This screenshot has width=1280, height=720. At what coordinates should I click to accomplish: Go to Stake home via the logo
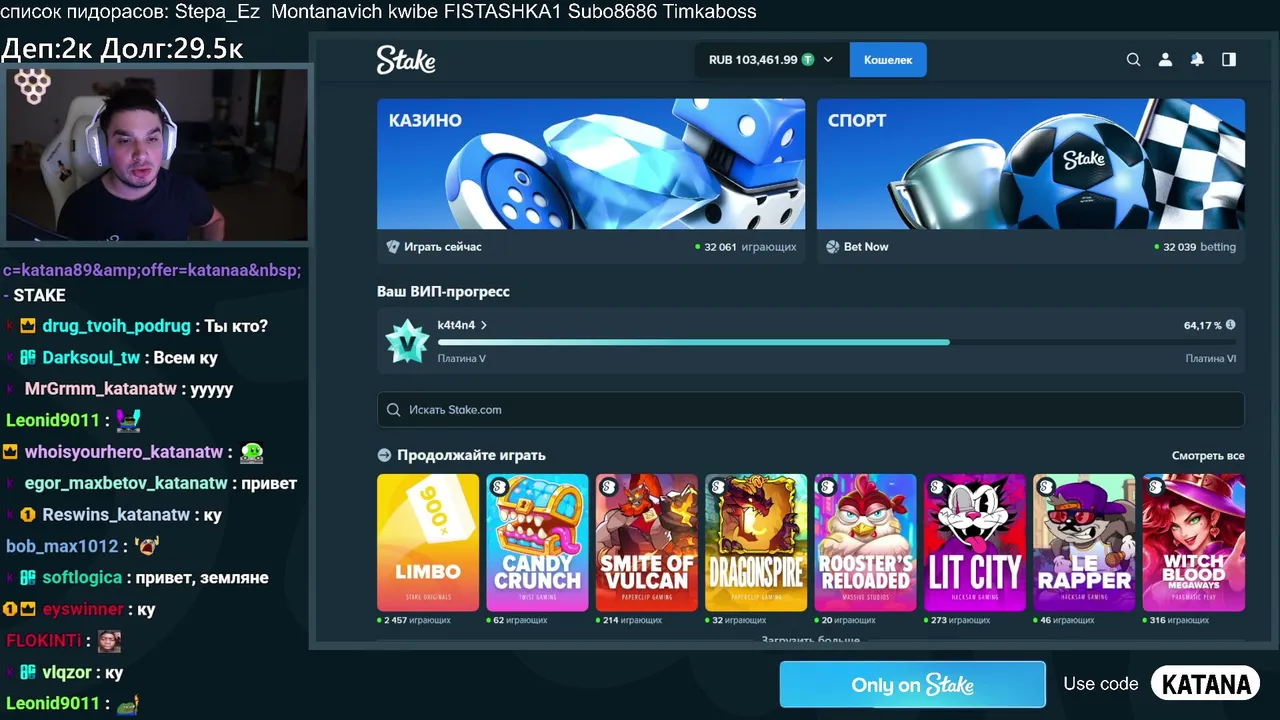coord(406,60)
